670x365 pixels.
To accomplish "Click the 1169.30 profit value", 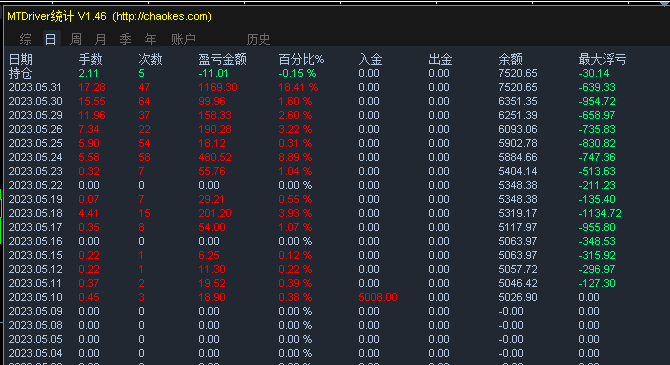I will [218, 88].
